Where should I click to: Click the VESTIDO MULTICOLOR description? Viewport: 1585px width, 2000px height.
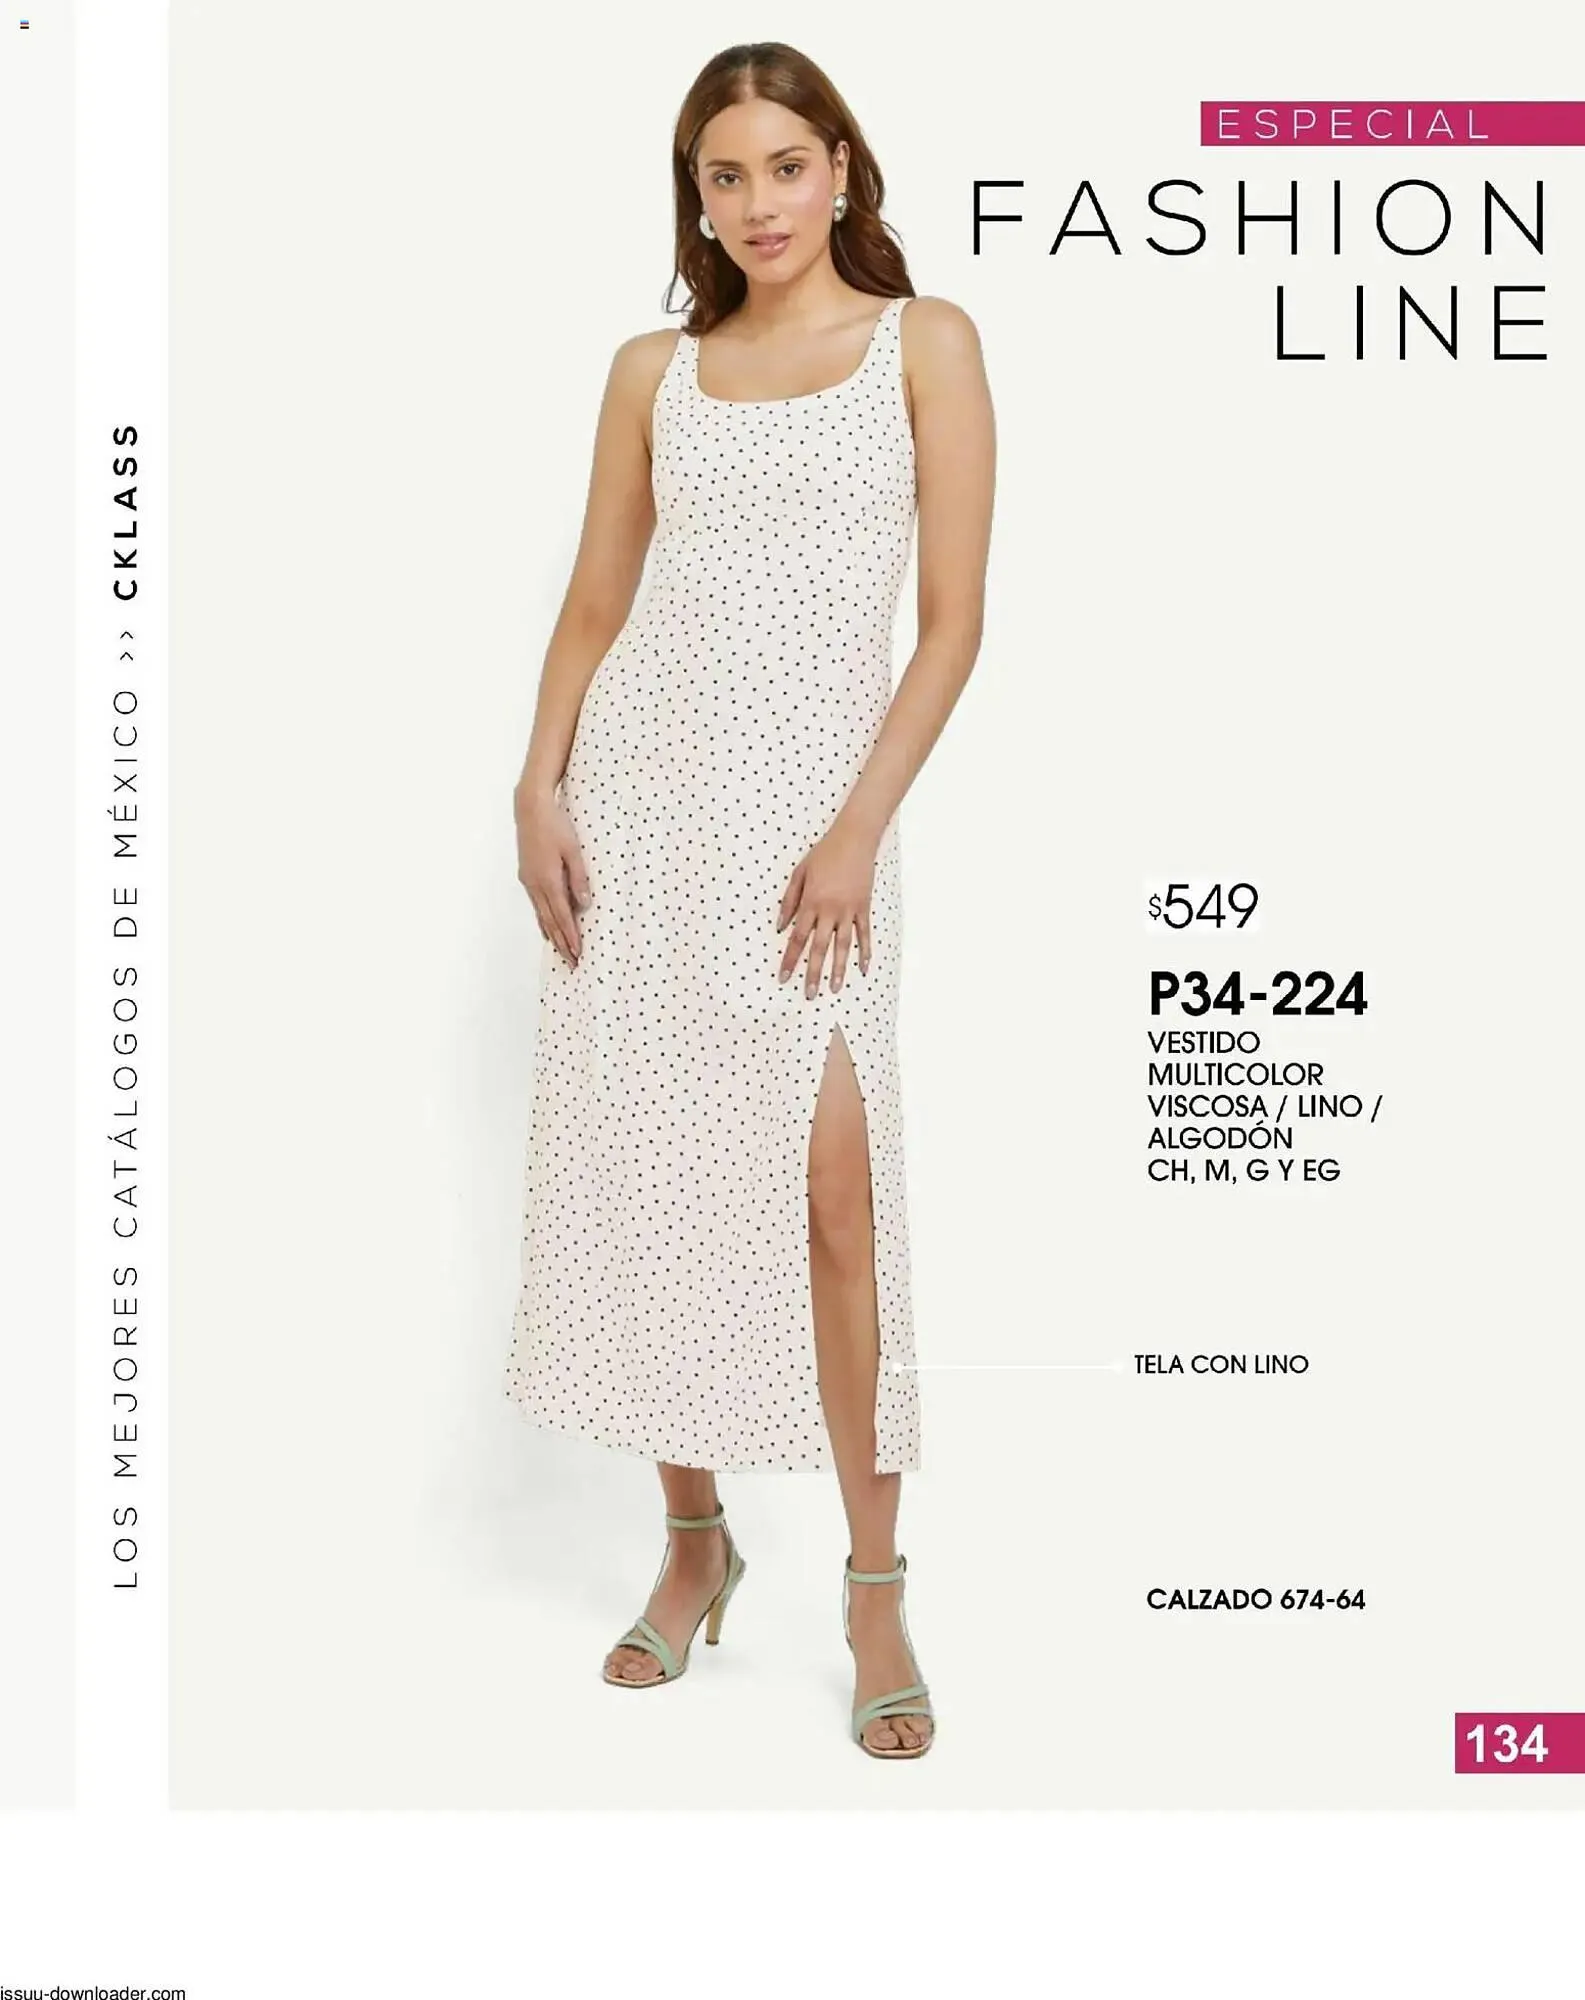tap(1235, 1058)
